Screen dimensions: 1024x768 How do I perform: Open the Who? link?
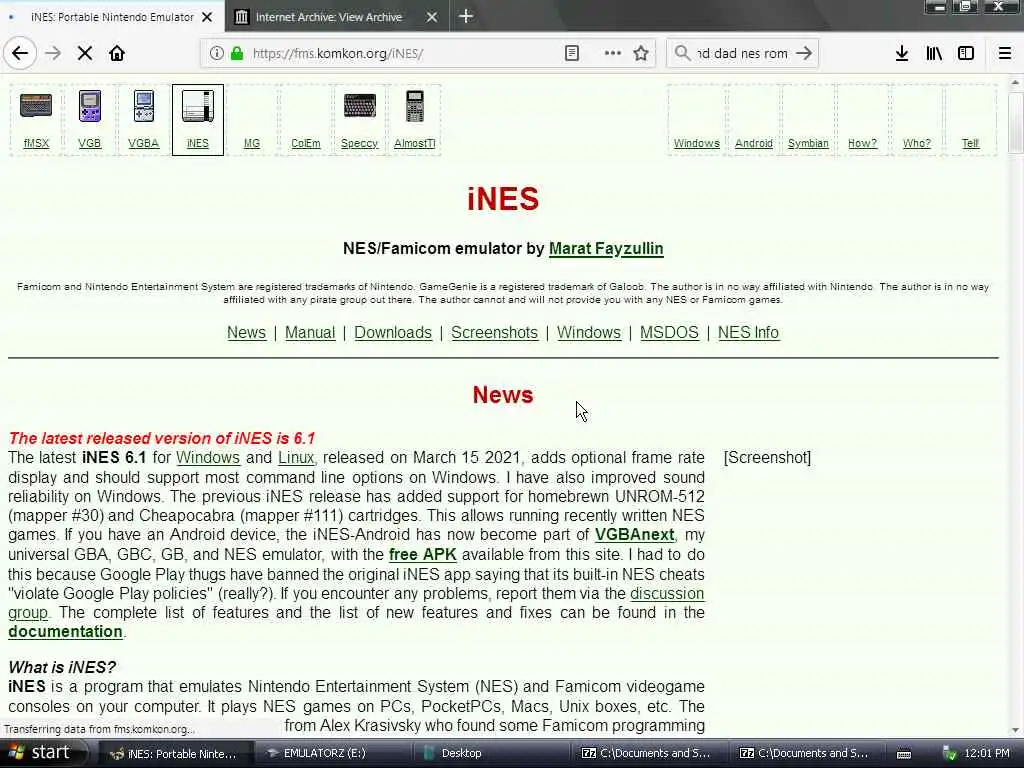pos(916,143)
